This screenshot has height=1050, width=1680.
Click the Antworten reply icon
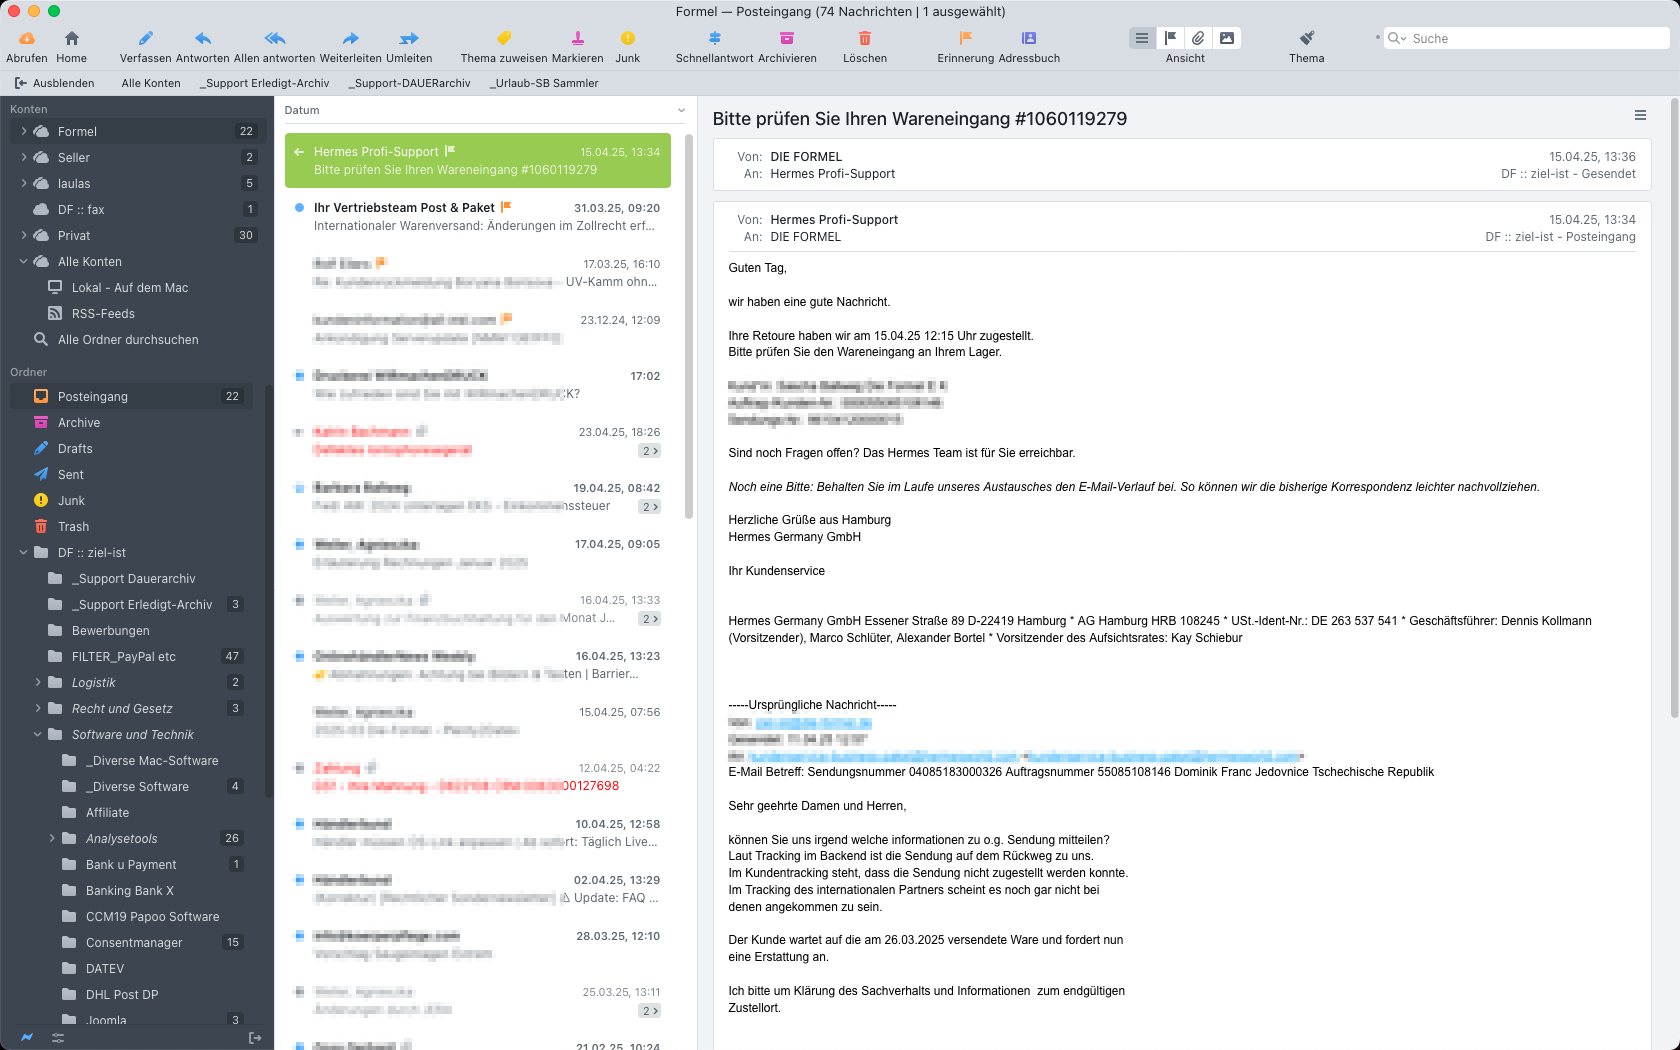click(x=203, y=38)
